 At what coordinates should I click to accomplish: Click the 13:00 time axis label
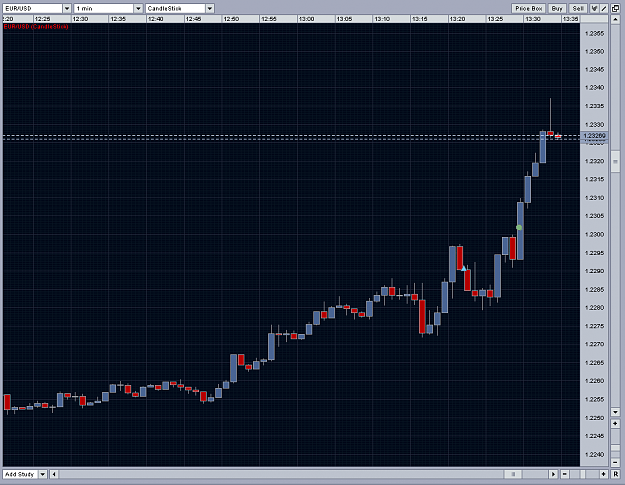pyautogui.click(x=307, y=19)
